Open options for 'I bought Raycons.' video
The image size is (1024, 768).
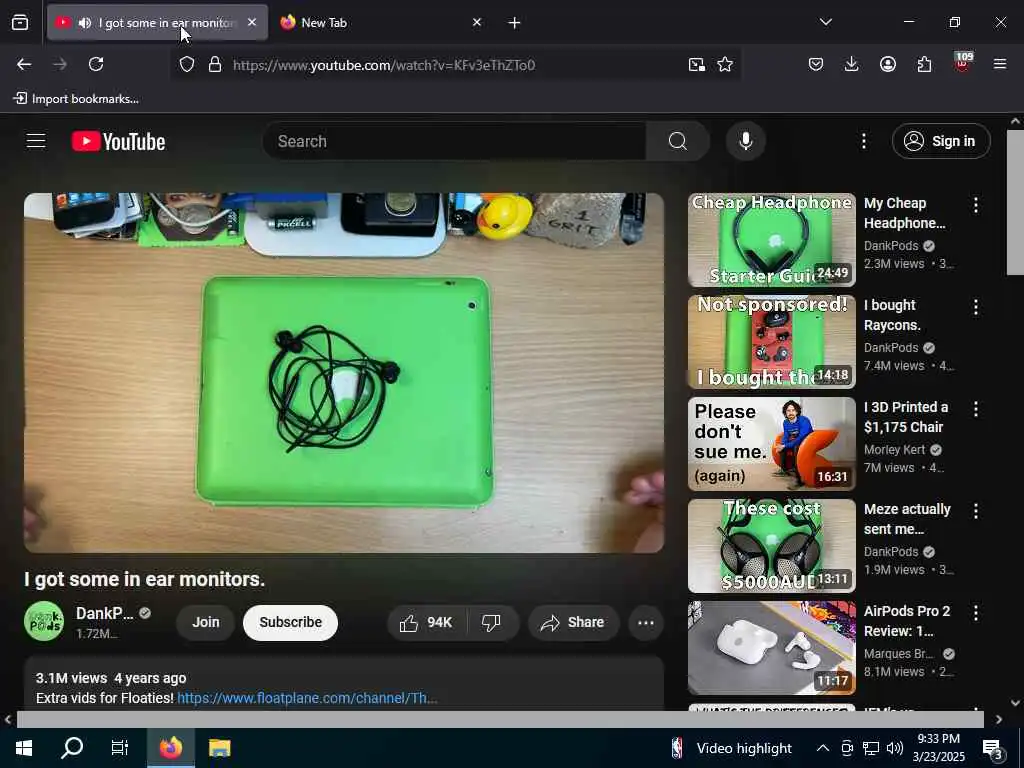(976, 307)
